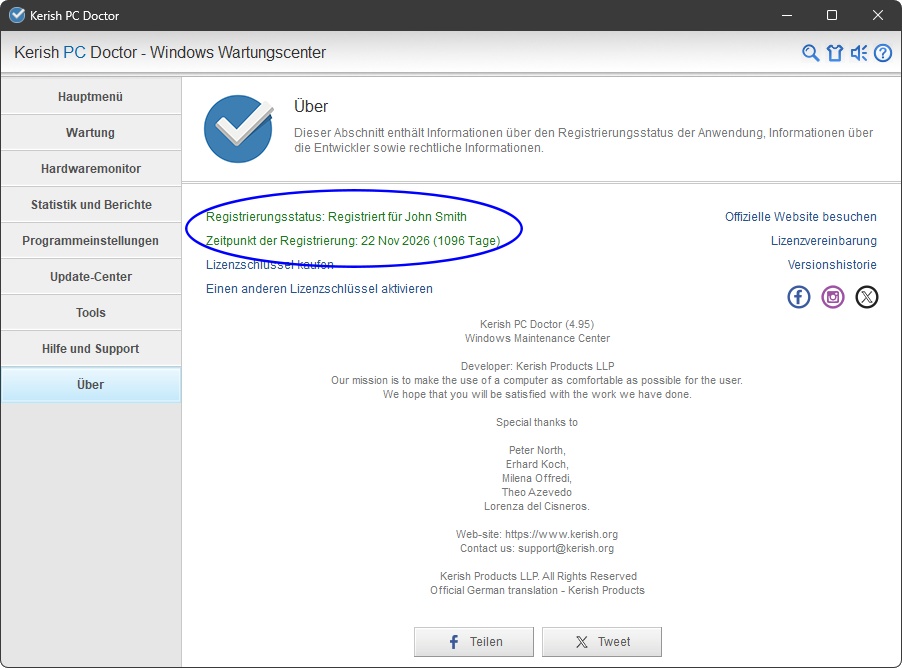
Task: Go to Hauptmenü in the sidebar
Action: click(91, 97)
